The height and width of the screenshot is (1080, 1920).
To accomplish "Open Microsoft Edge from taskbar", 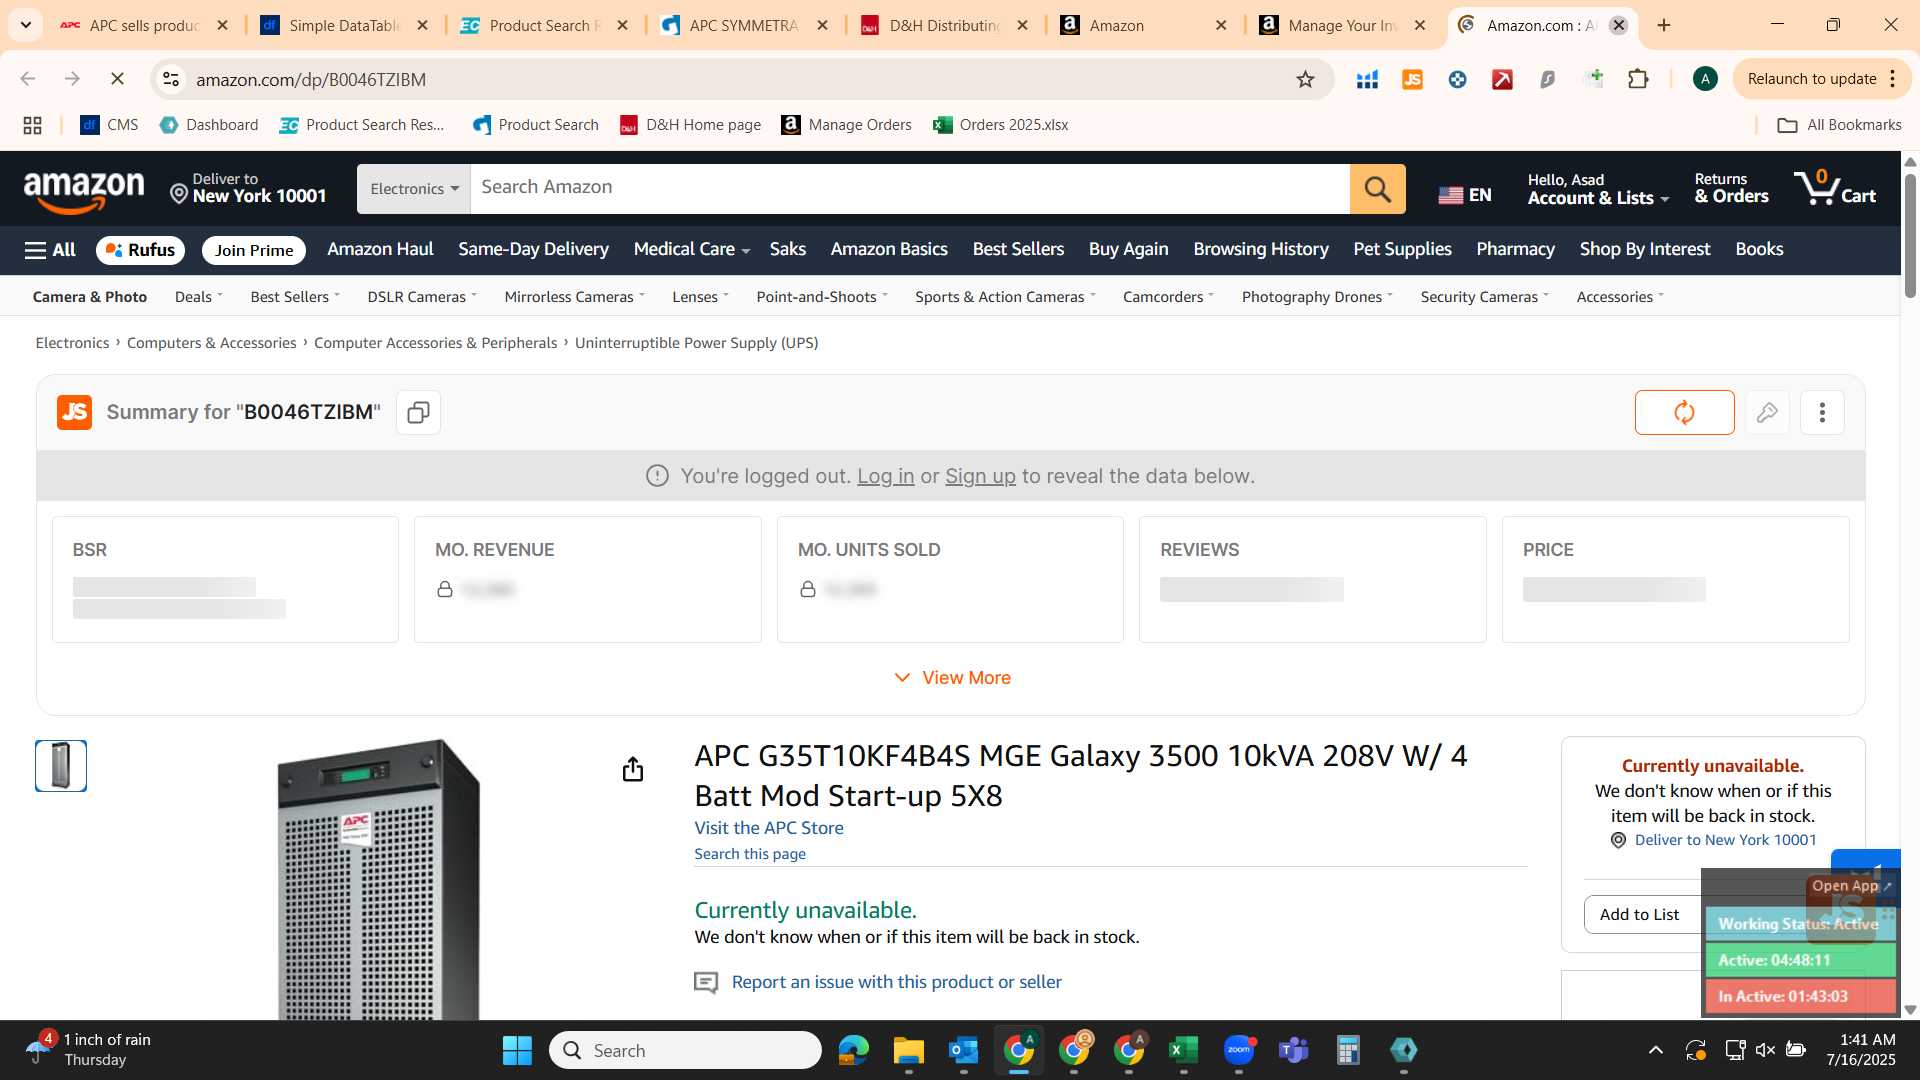I will pyautogui.click(x=853, y=1050).
